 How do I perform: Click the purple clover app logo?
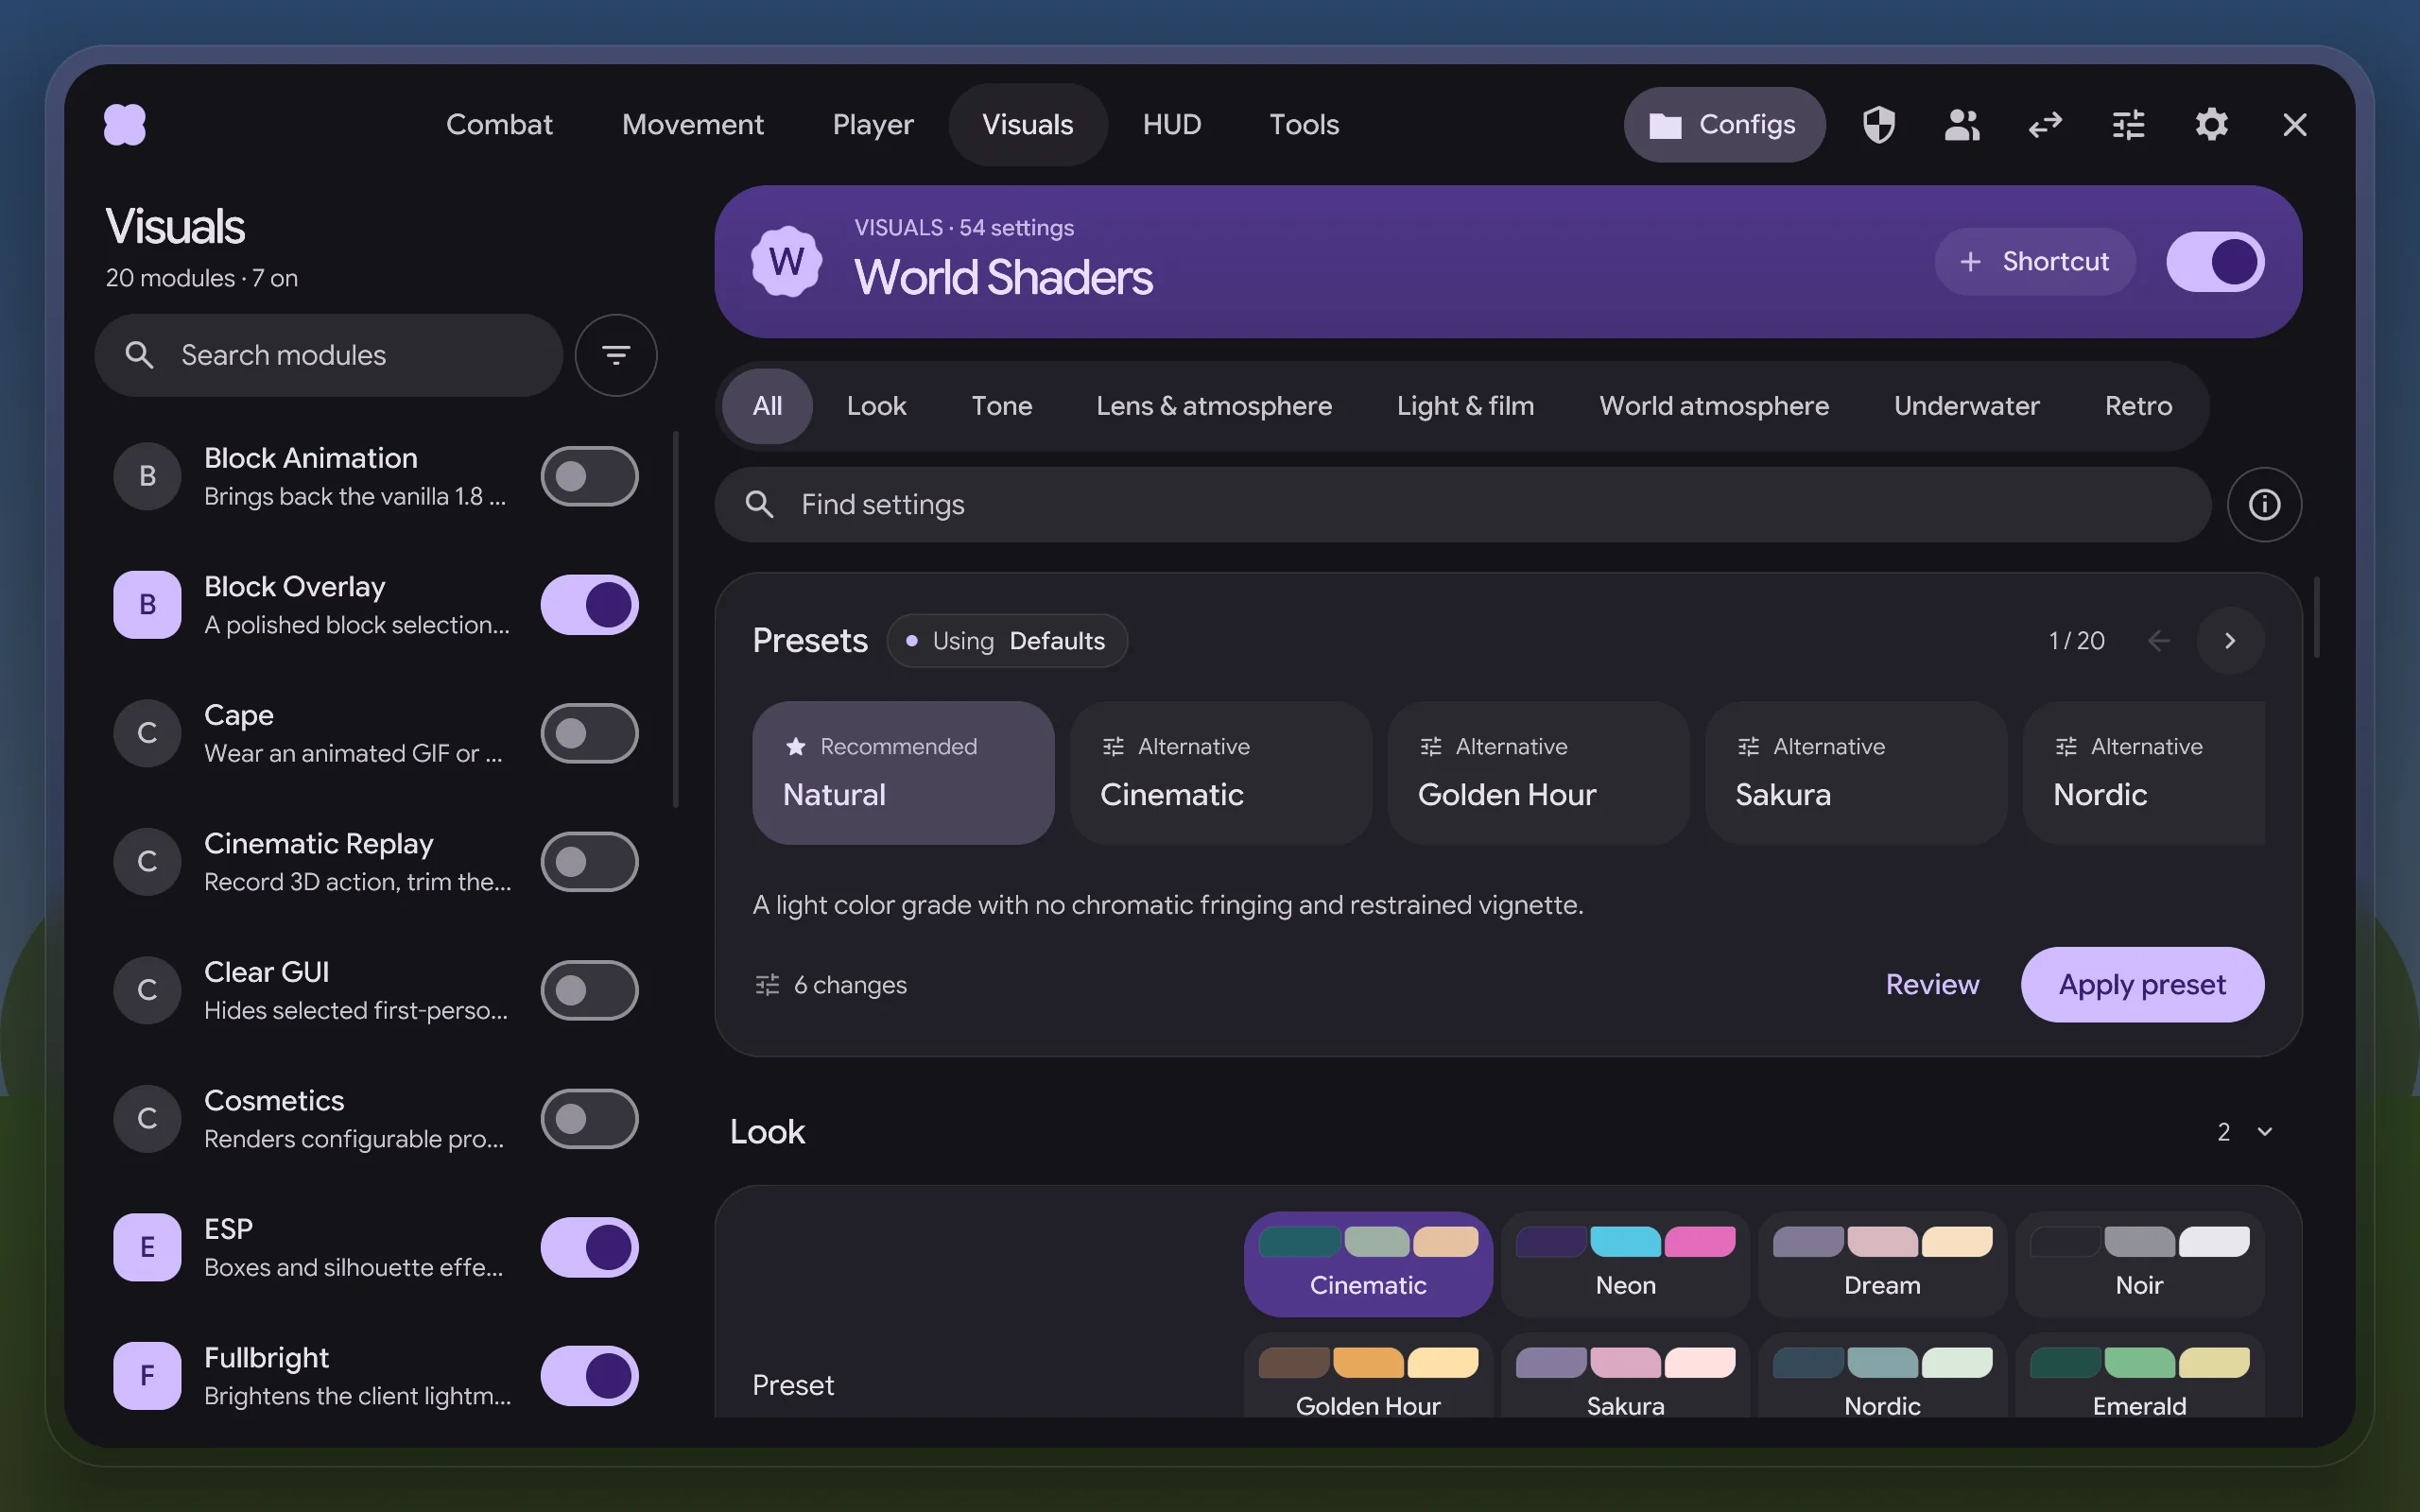tap(125, 125)
